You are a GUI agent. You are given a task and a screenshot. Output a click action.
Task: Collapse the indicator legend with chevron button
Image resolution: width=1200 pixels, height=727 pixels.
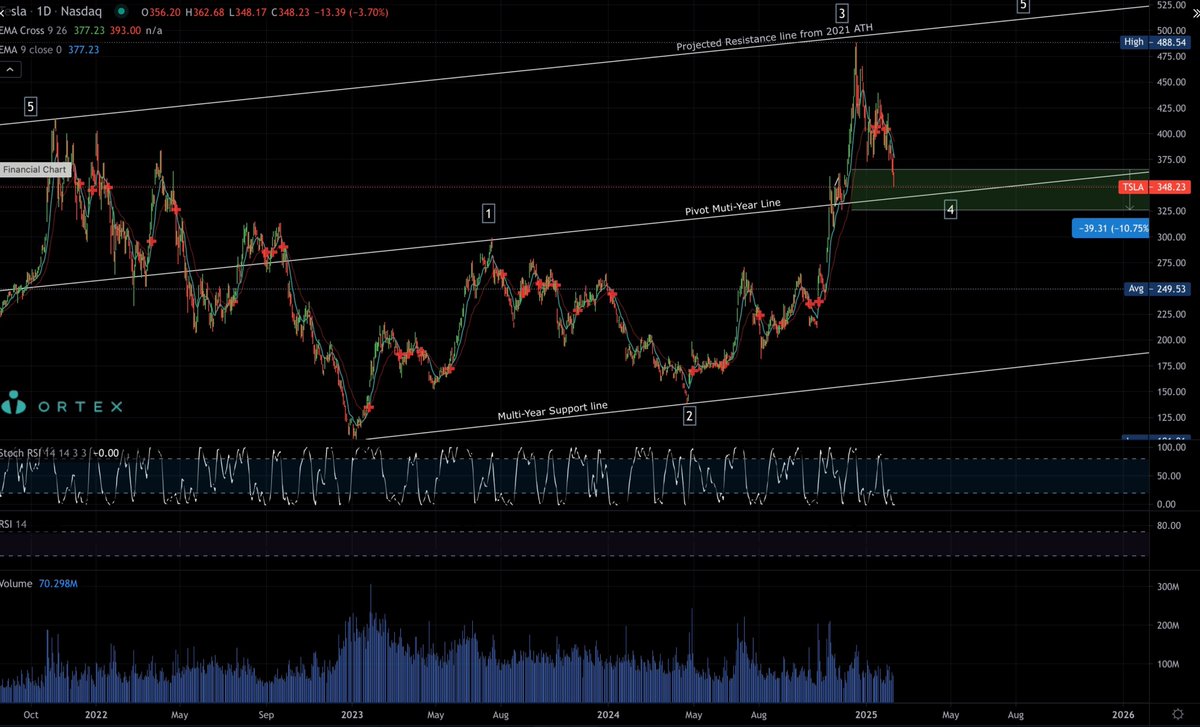(10, 70)
